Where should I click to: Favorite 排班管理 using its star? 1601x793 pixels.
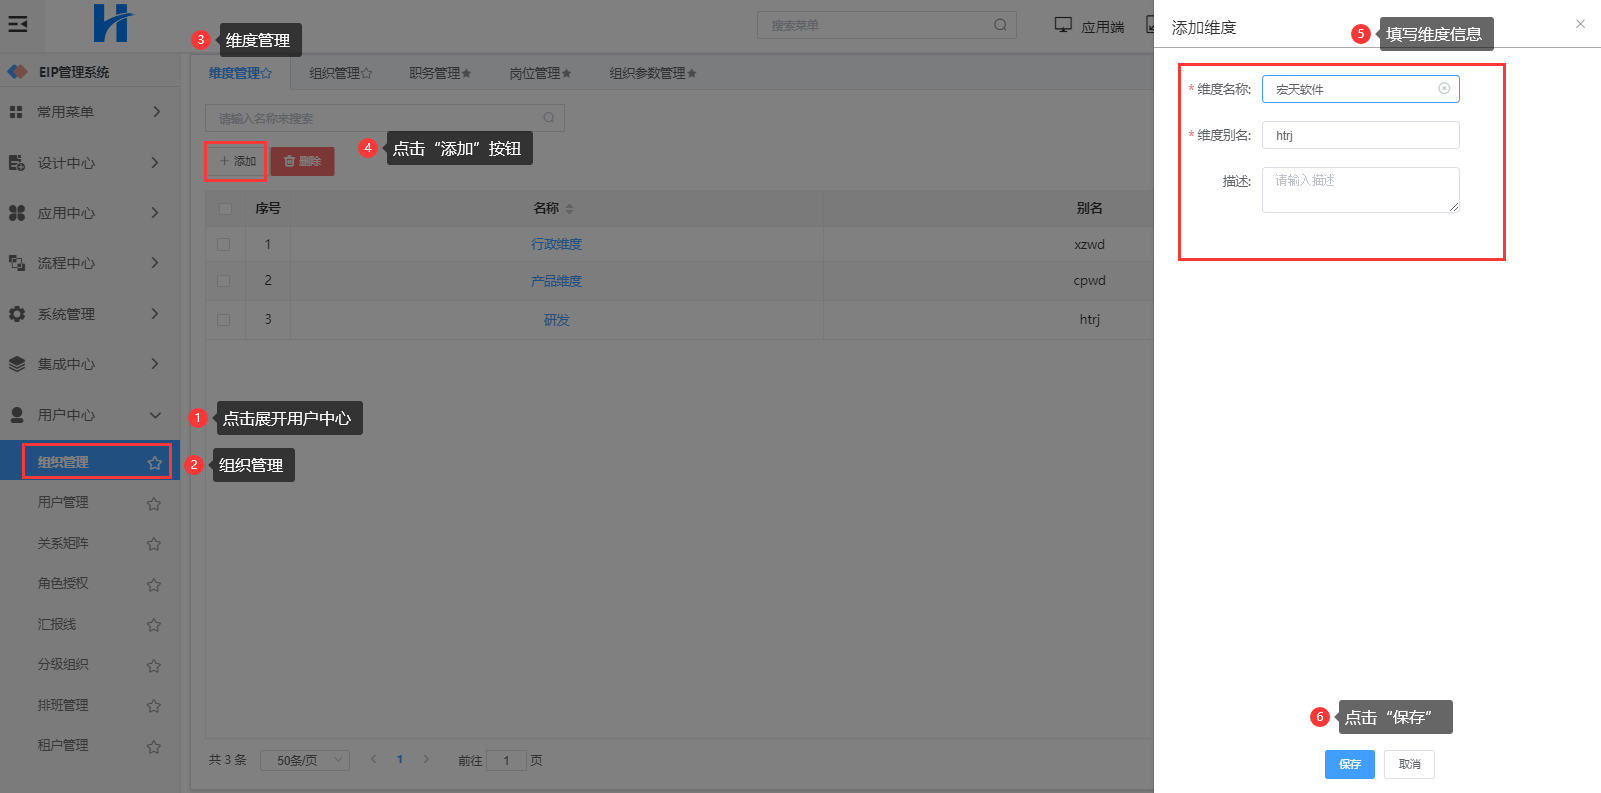154,706
